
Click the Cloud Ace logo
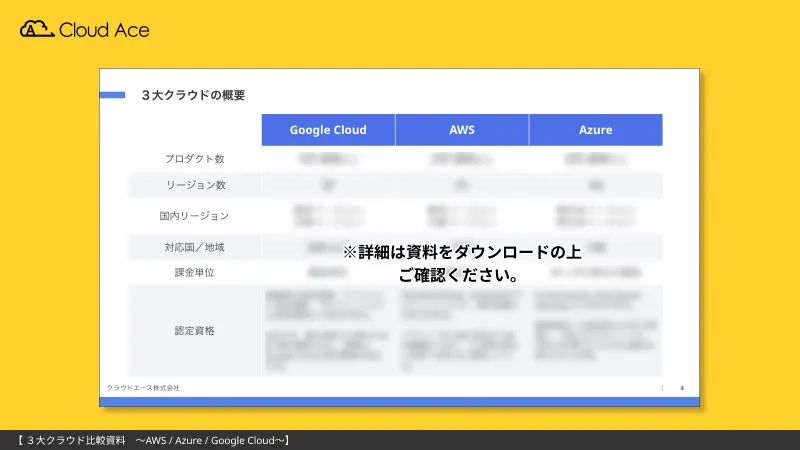pyautogui.click(x=85, y=30)
